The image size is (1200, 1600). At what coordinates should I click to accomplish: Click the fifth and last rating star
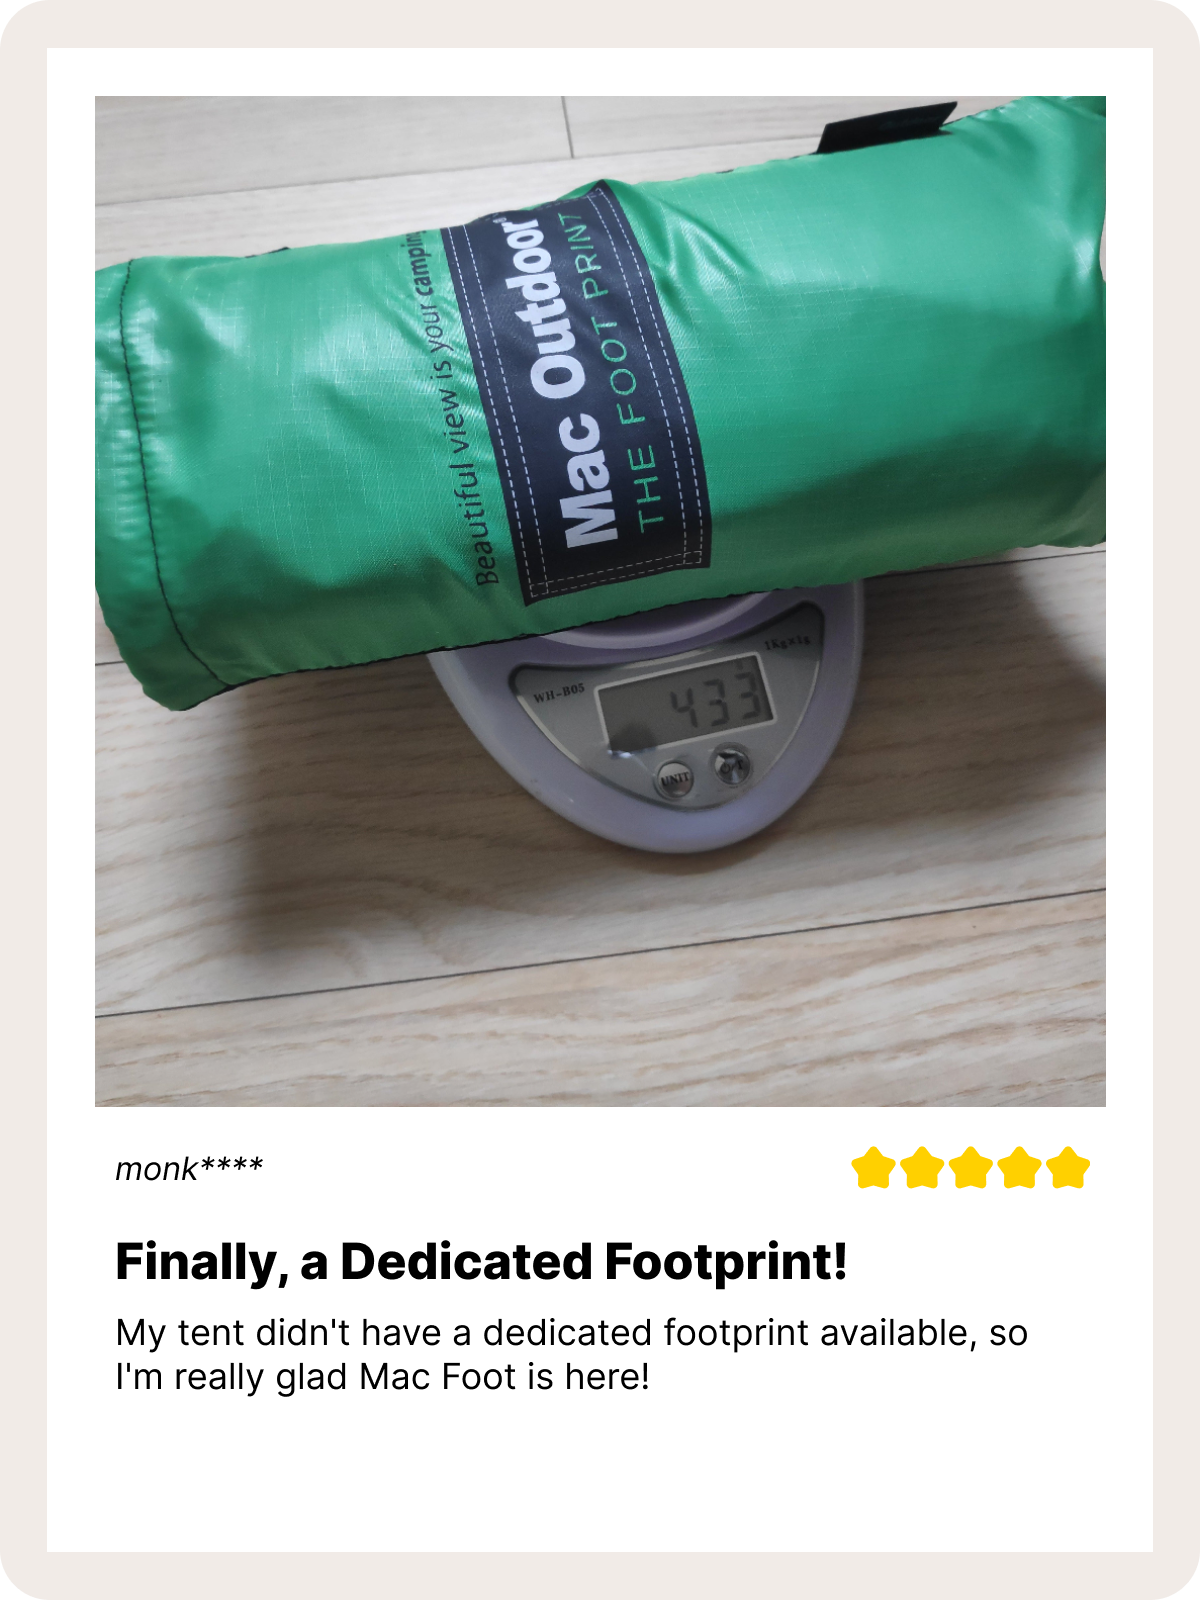coord(1068,1168)
